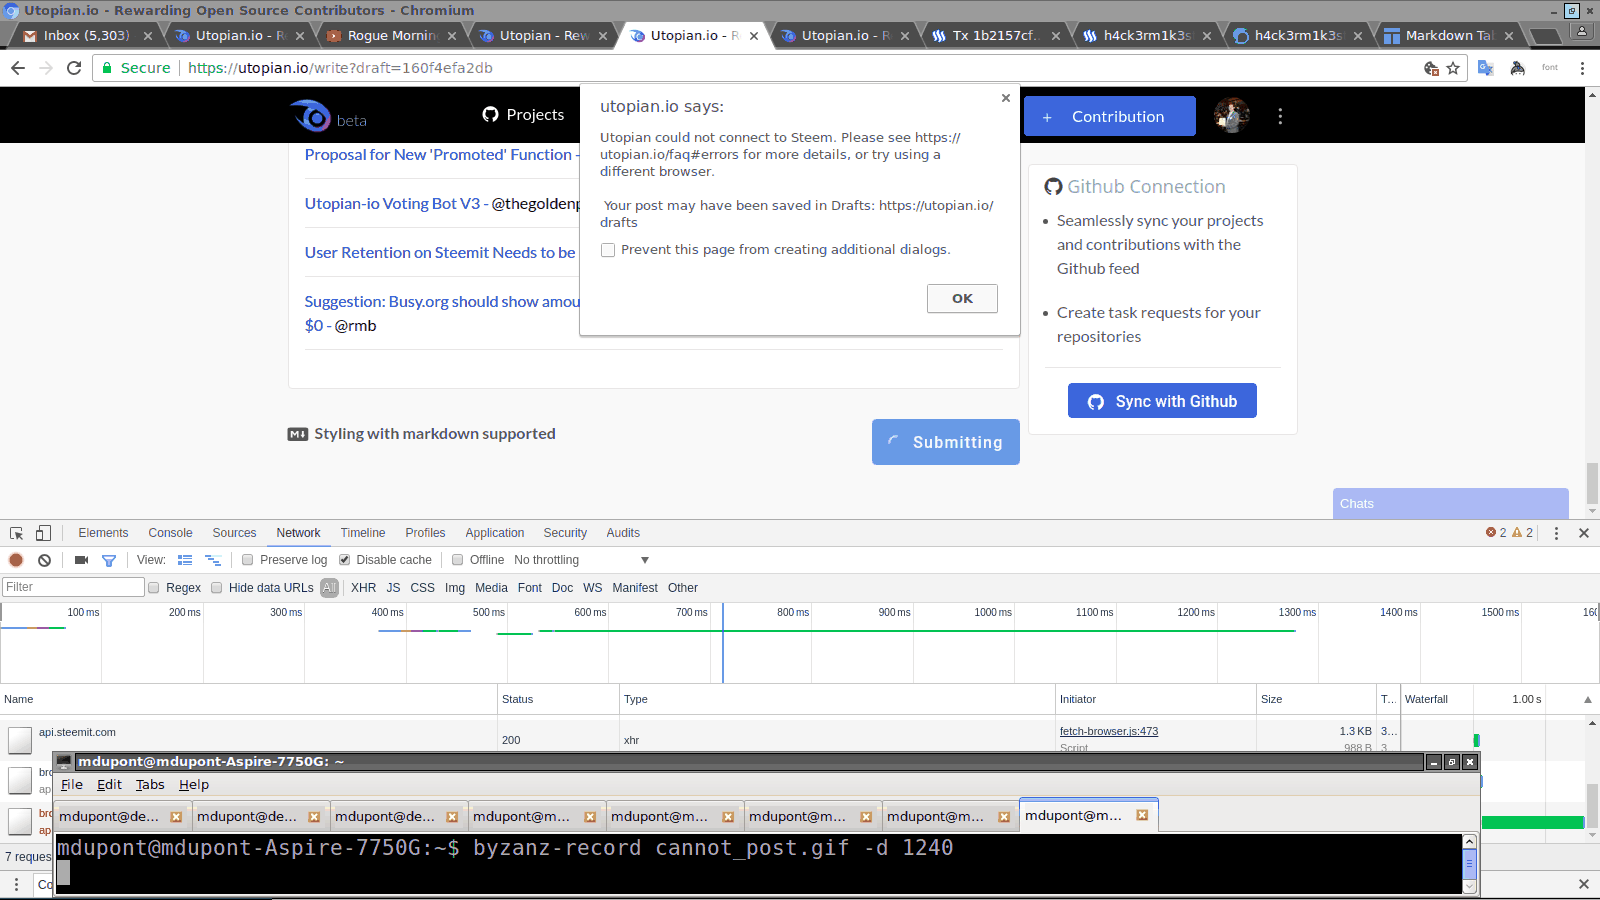Close the DevTools panel

(x=1584, y=533)
